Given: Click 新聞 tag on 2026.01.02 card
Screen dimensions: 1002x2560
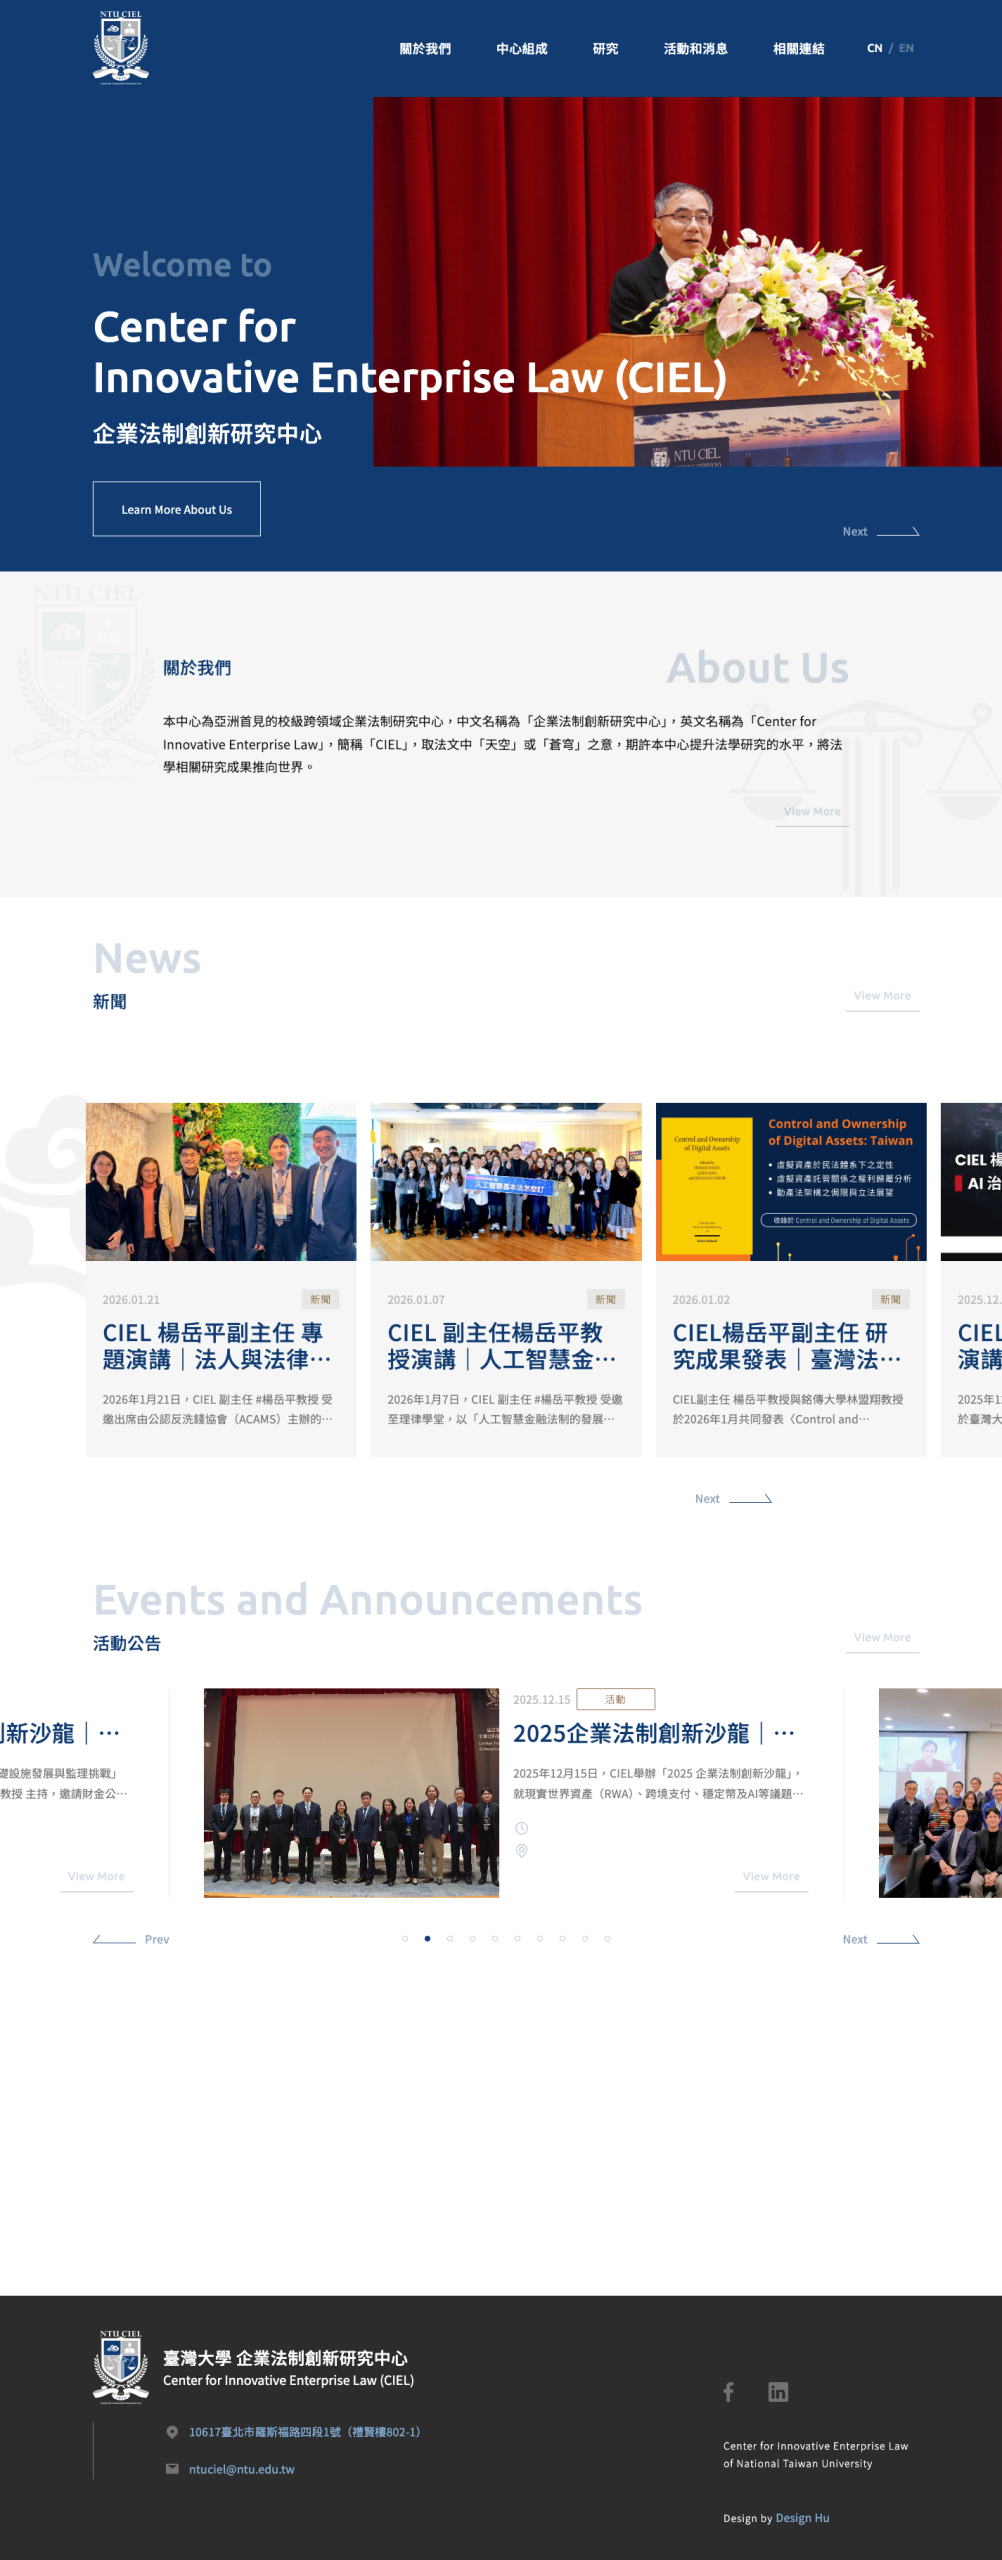Looking at the screenshot, I should 890,1299.
